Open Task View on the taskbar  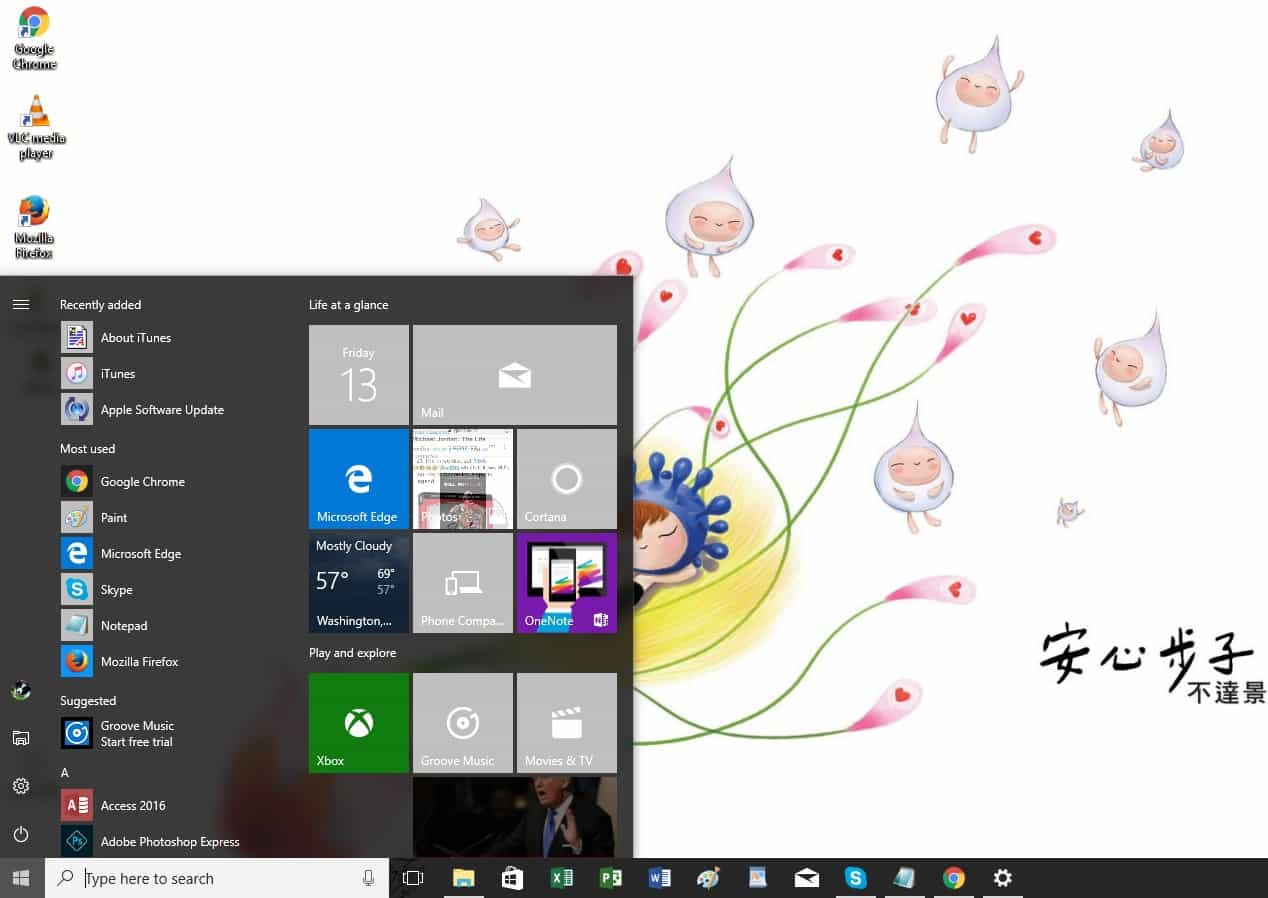(413, 878)
